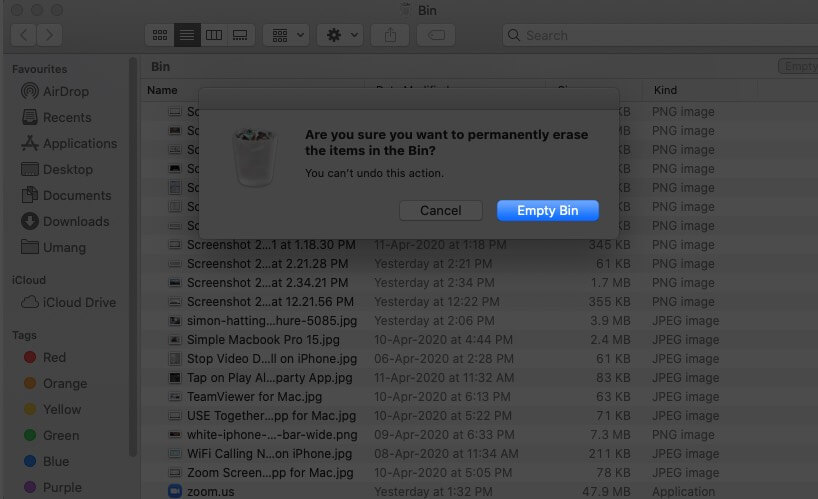Click the Edit Tags toolbar button
Screen dimensions: 818x499
pyautogui.click(x=436, y=35)
